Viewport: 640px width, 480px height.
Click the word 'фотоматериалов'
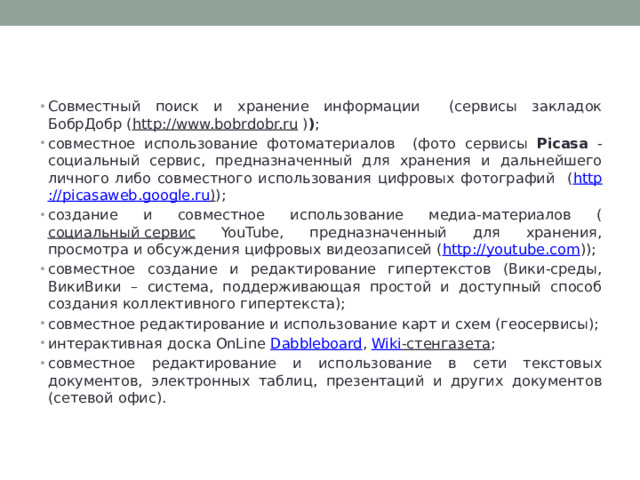[331, 144]
